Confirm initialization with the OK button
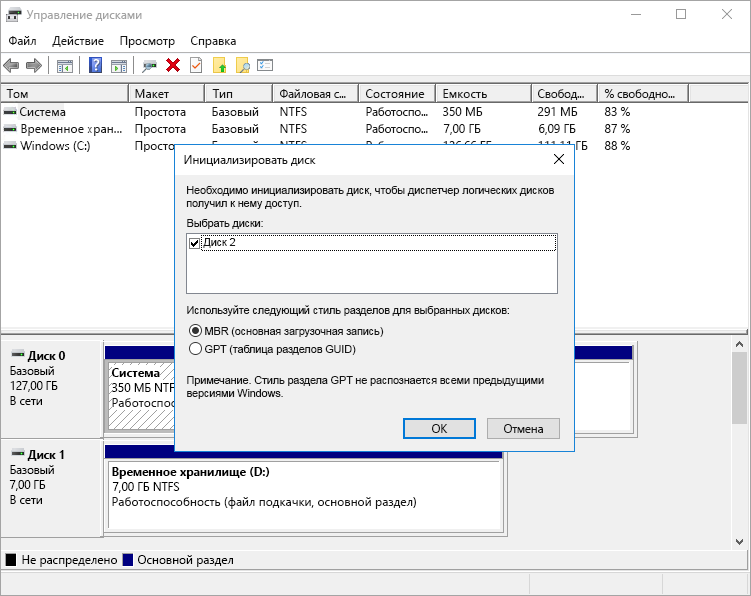751x596 pixels. [439, 428]
